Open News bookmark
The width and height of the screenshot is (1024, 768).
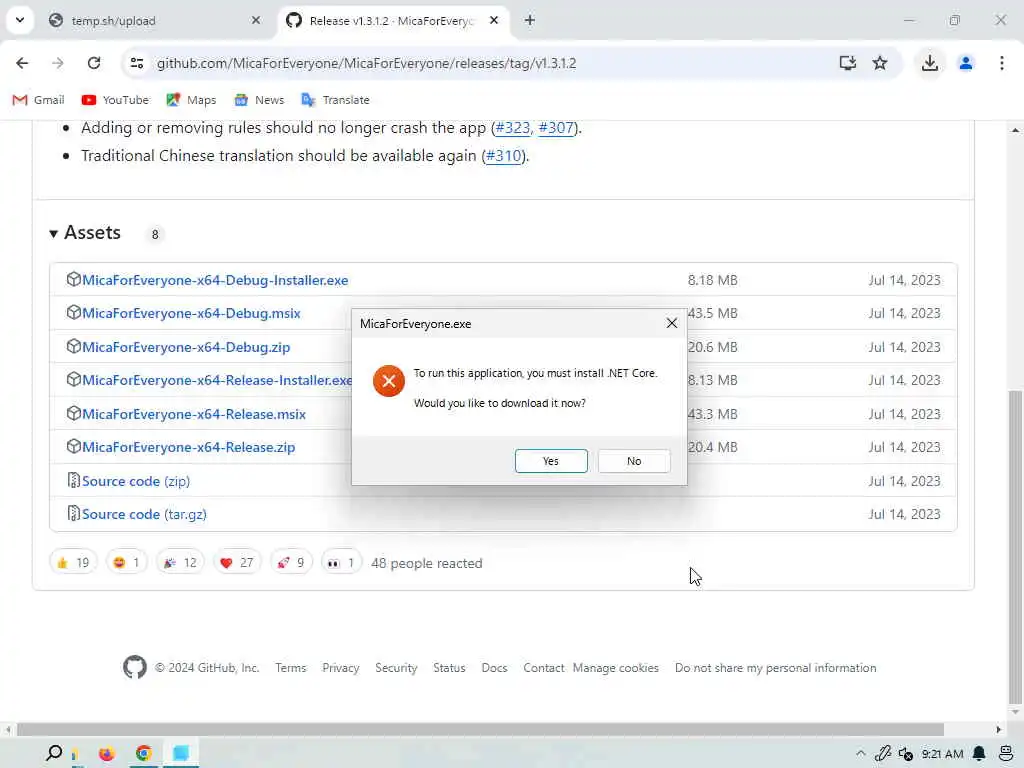[259, 100]
